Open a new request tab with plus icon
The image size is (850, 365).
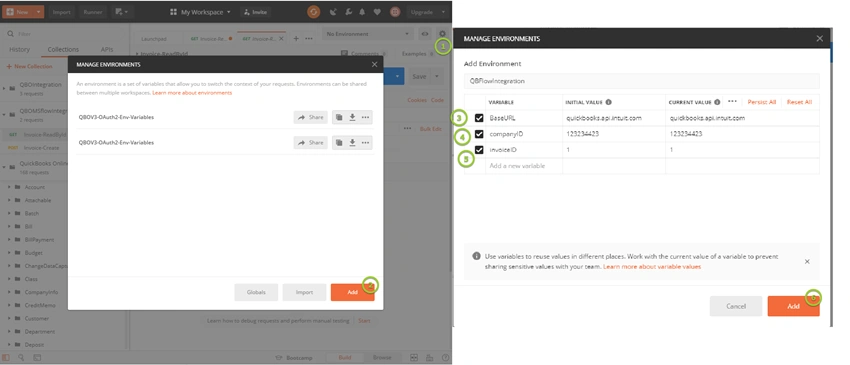click(296, 39)
